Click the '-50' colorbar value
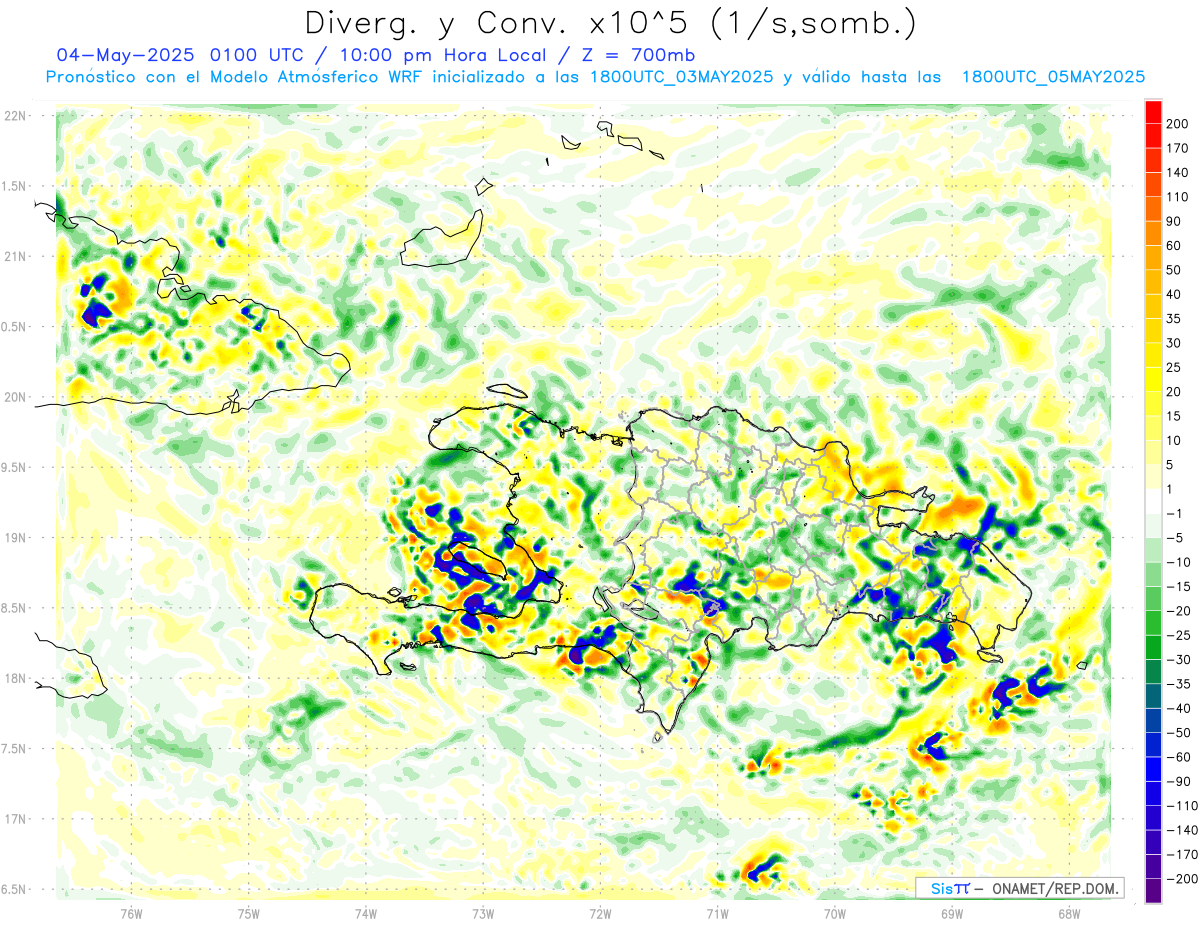This screenshot has width=1200, height=927. 1178,733
